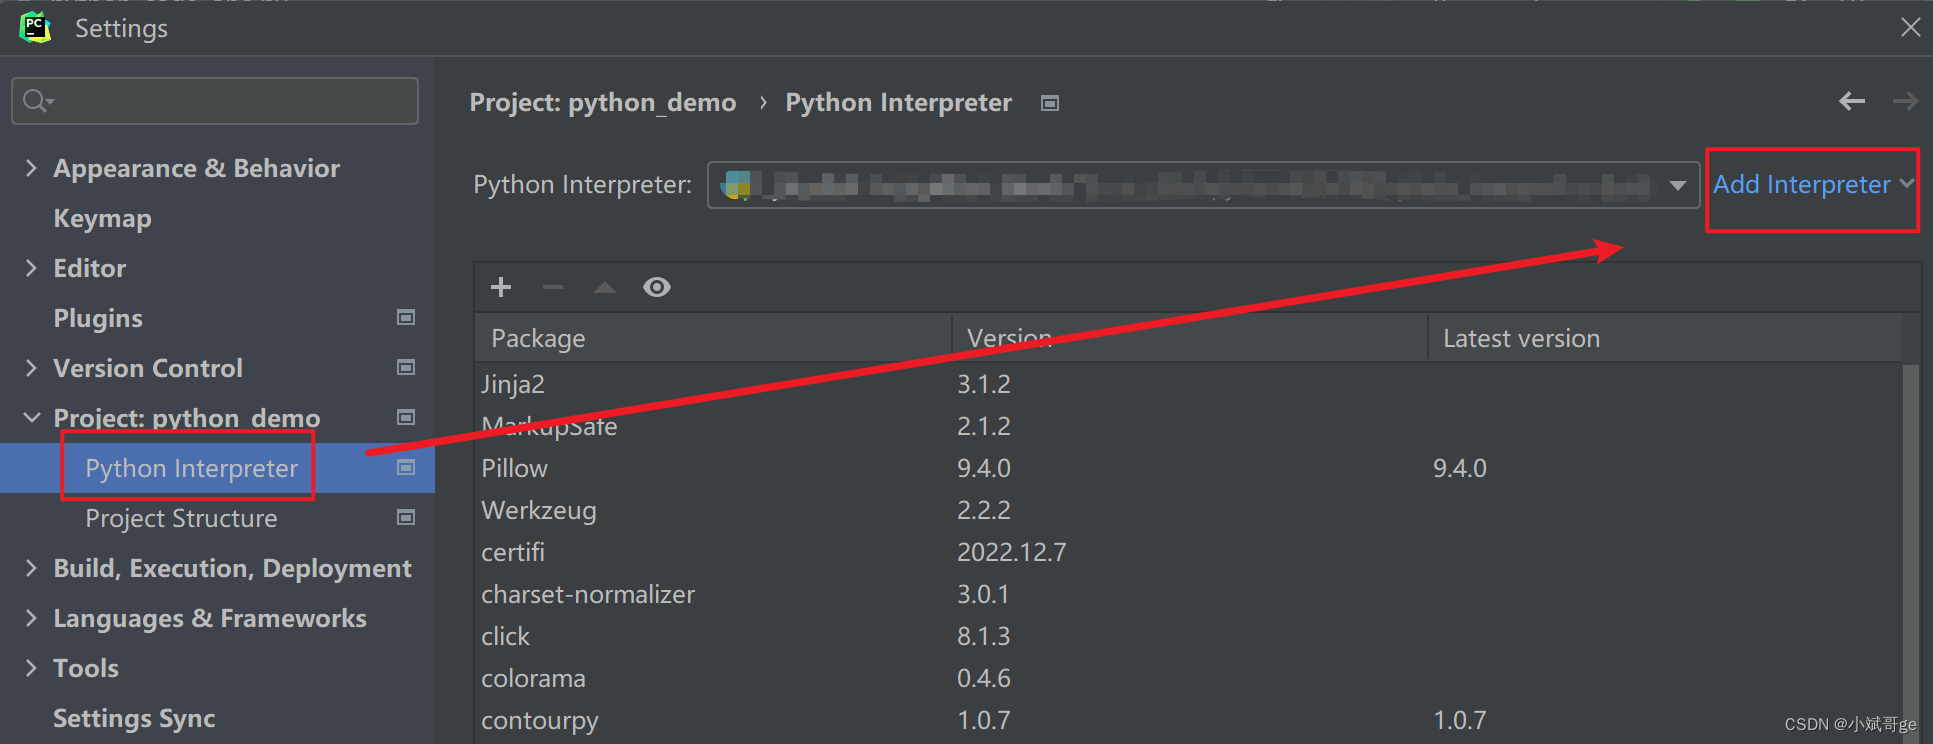Image resolution: width=1933 pixels, height=744 pixels.
Task: Click the Jinja2 version 3.1.2 cell
Action: (984, 384)
